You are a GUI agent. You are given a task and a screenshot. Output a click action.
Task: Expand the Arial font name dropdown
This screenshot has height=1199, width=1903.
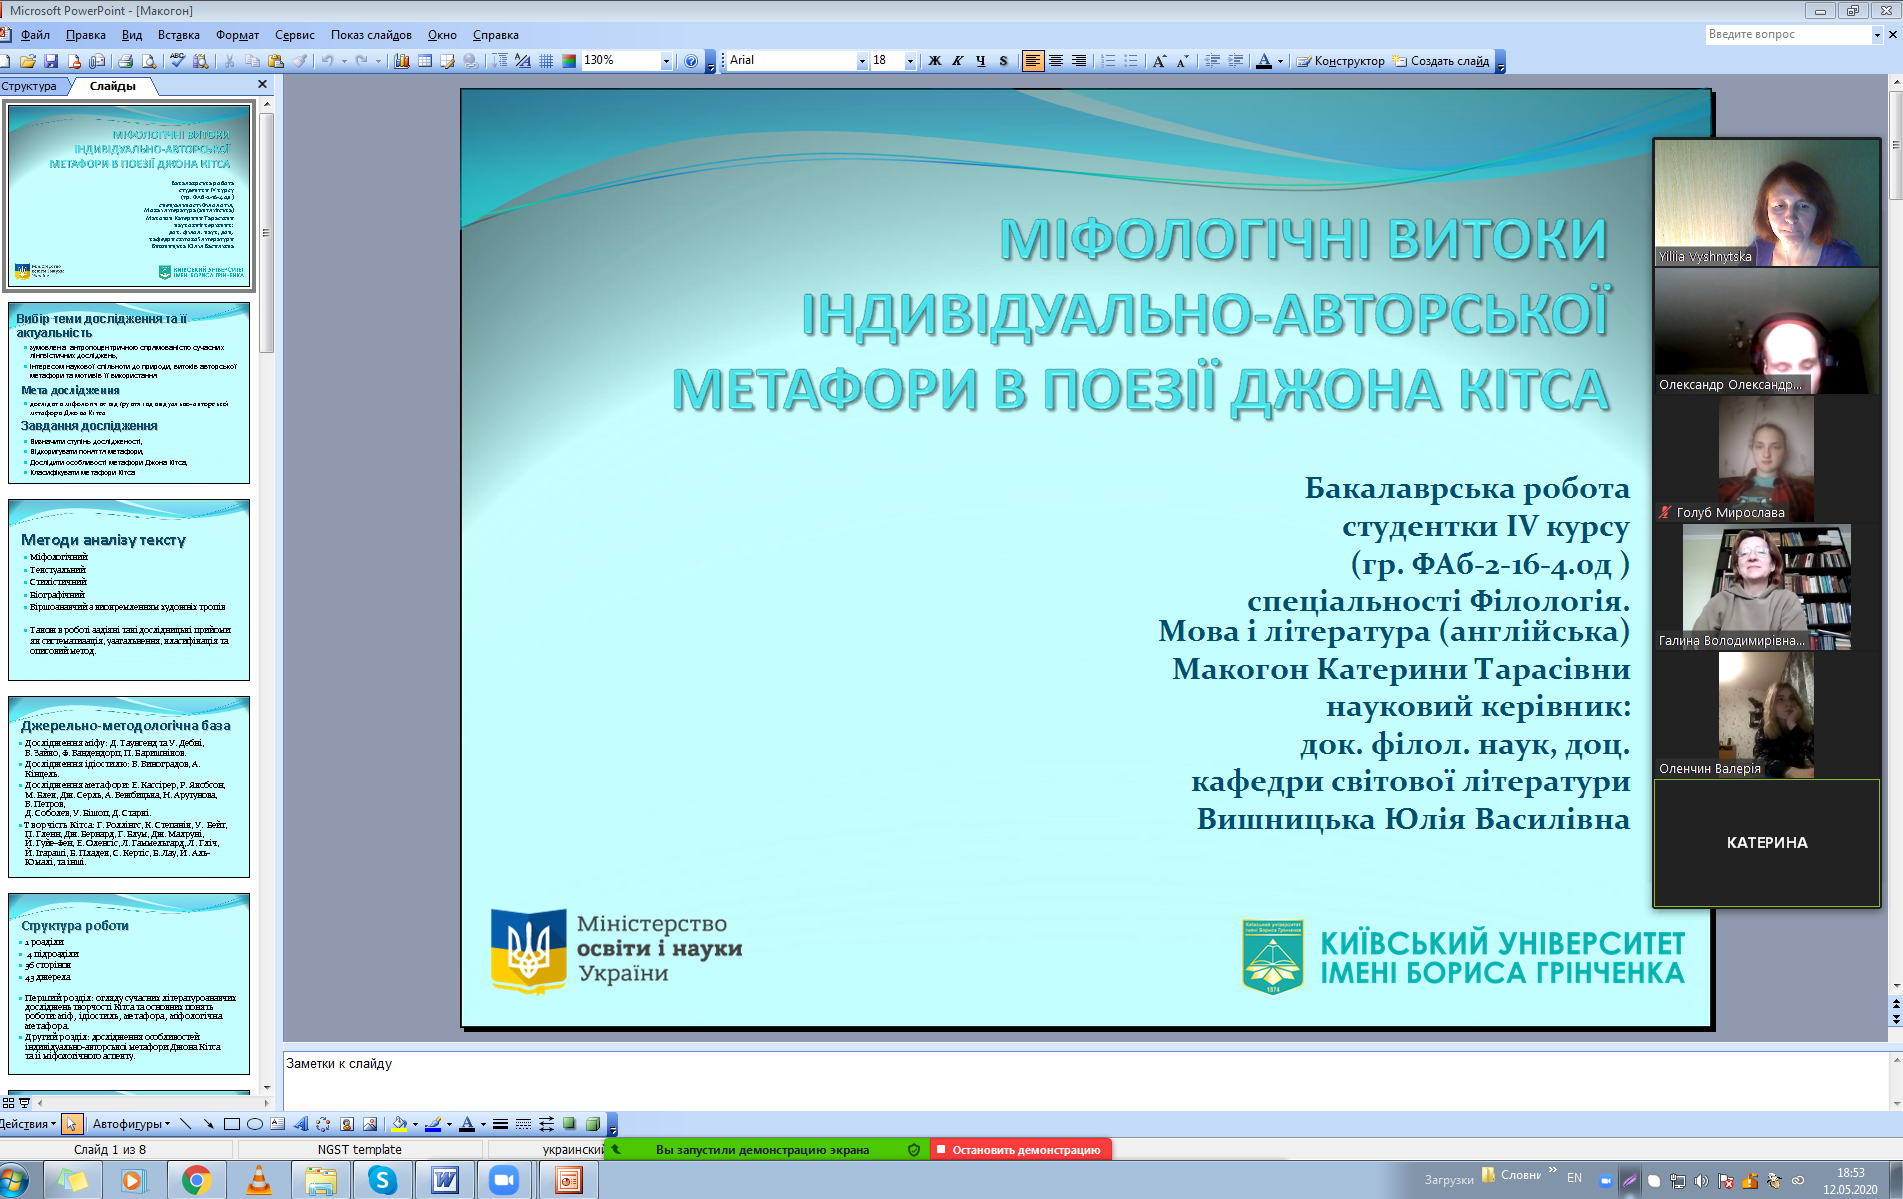click(861, 61)
